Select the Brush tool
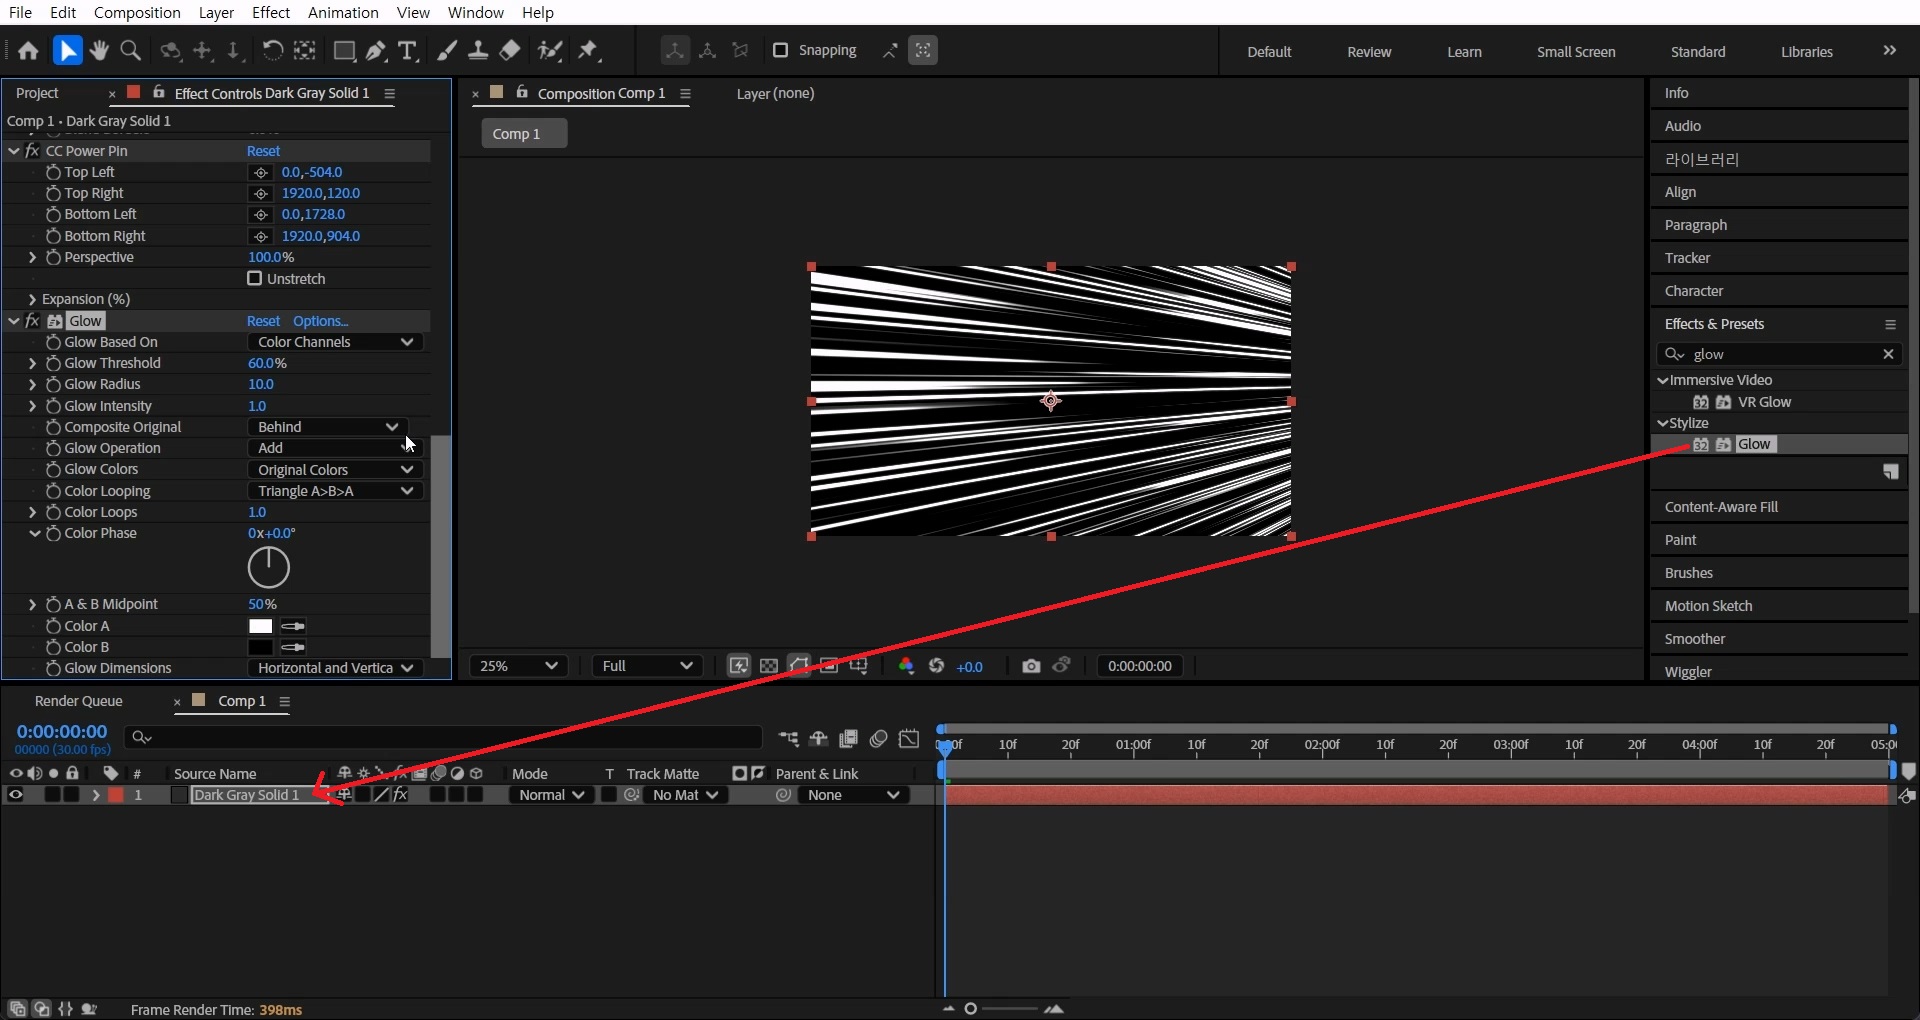Viewport: 1920px width, 1020px height. 447,50
